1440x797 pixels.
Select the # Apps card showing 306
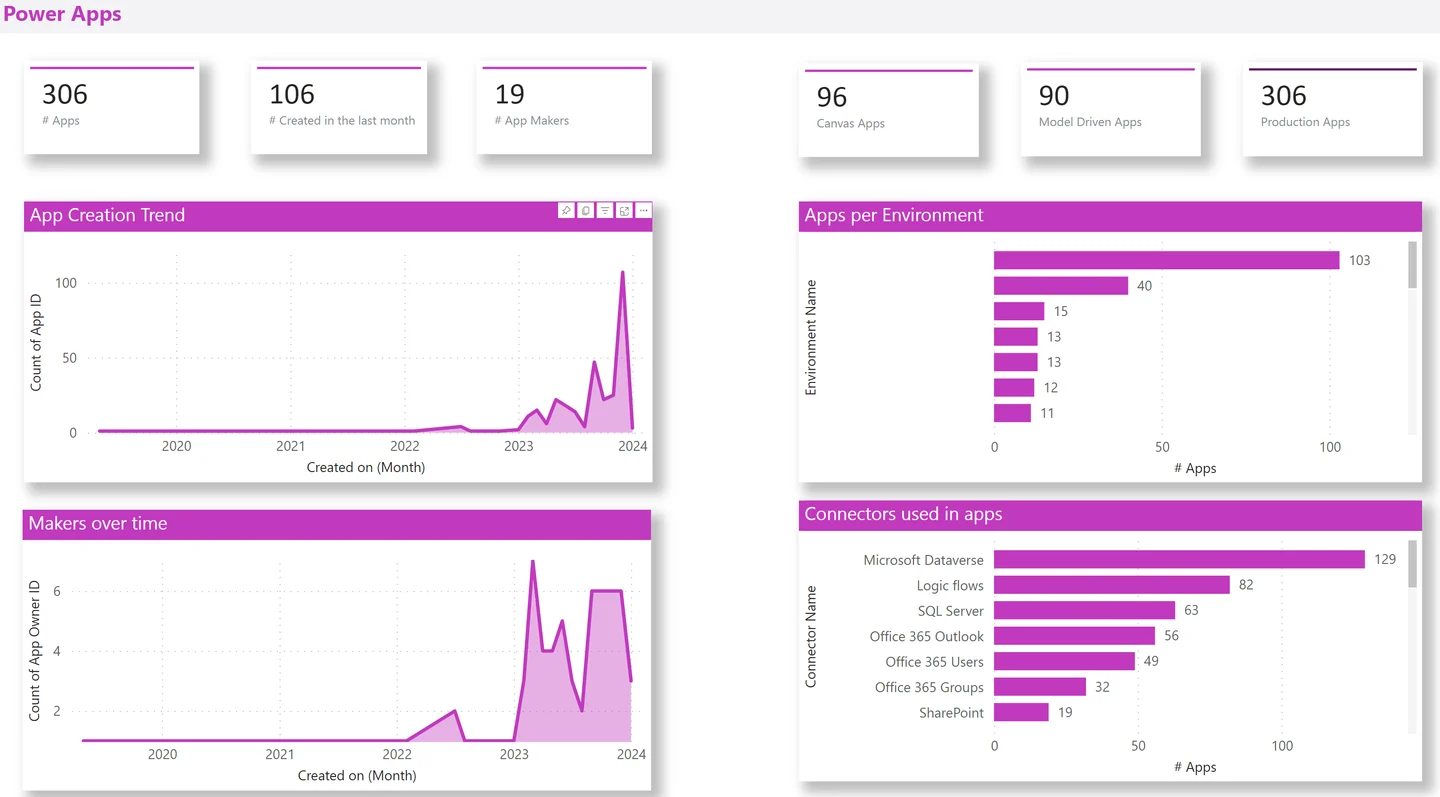(x=112, y=108)
